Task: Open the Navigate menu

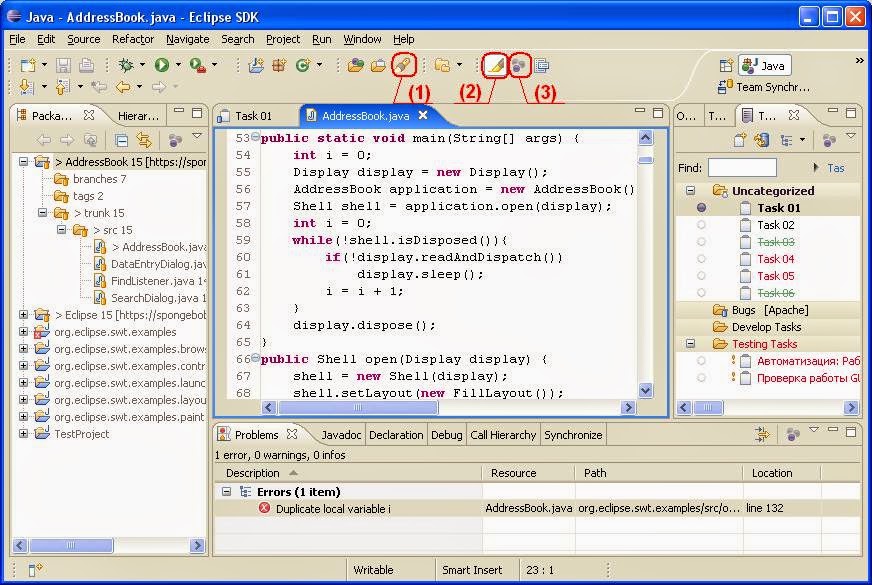Action: (187, 39)
